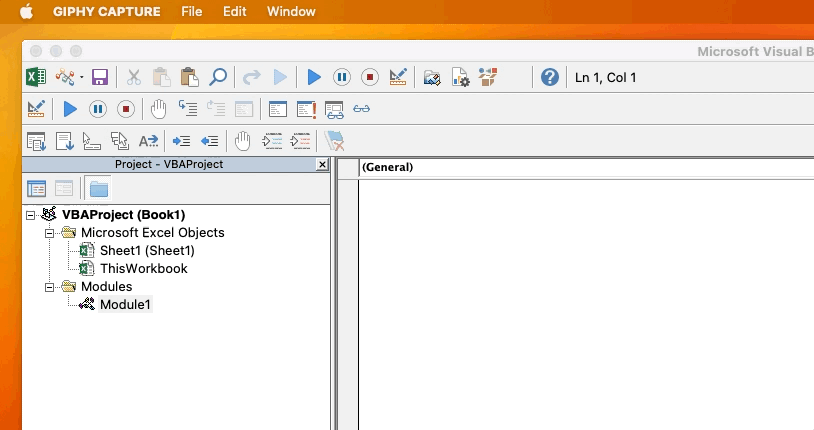Open the dropdown arrow beside Insert Module icon
Screen dimensions: 814x430
point(82,78)
